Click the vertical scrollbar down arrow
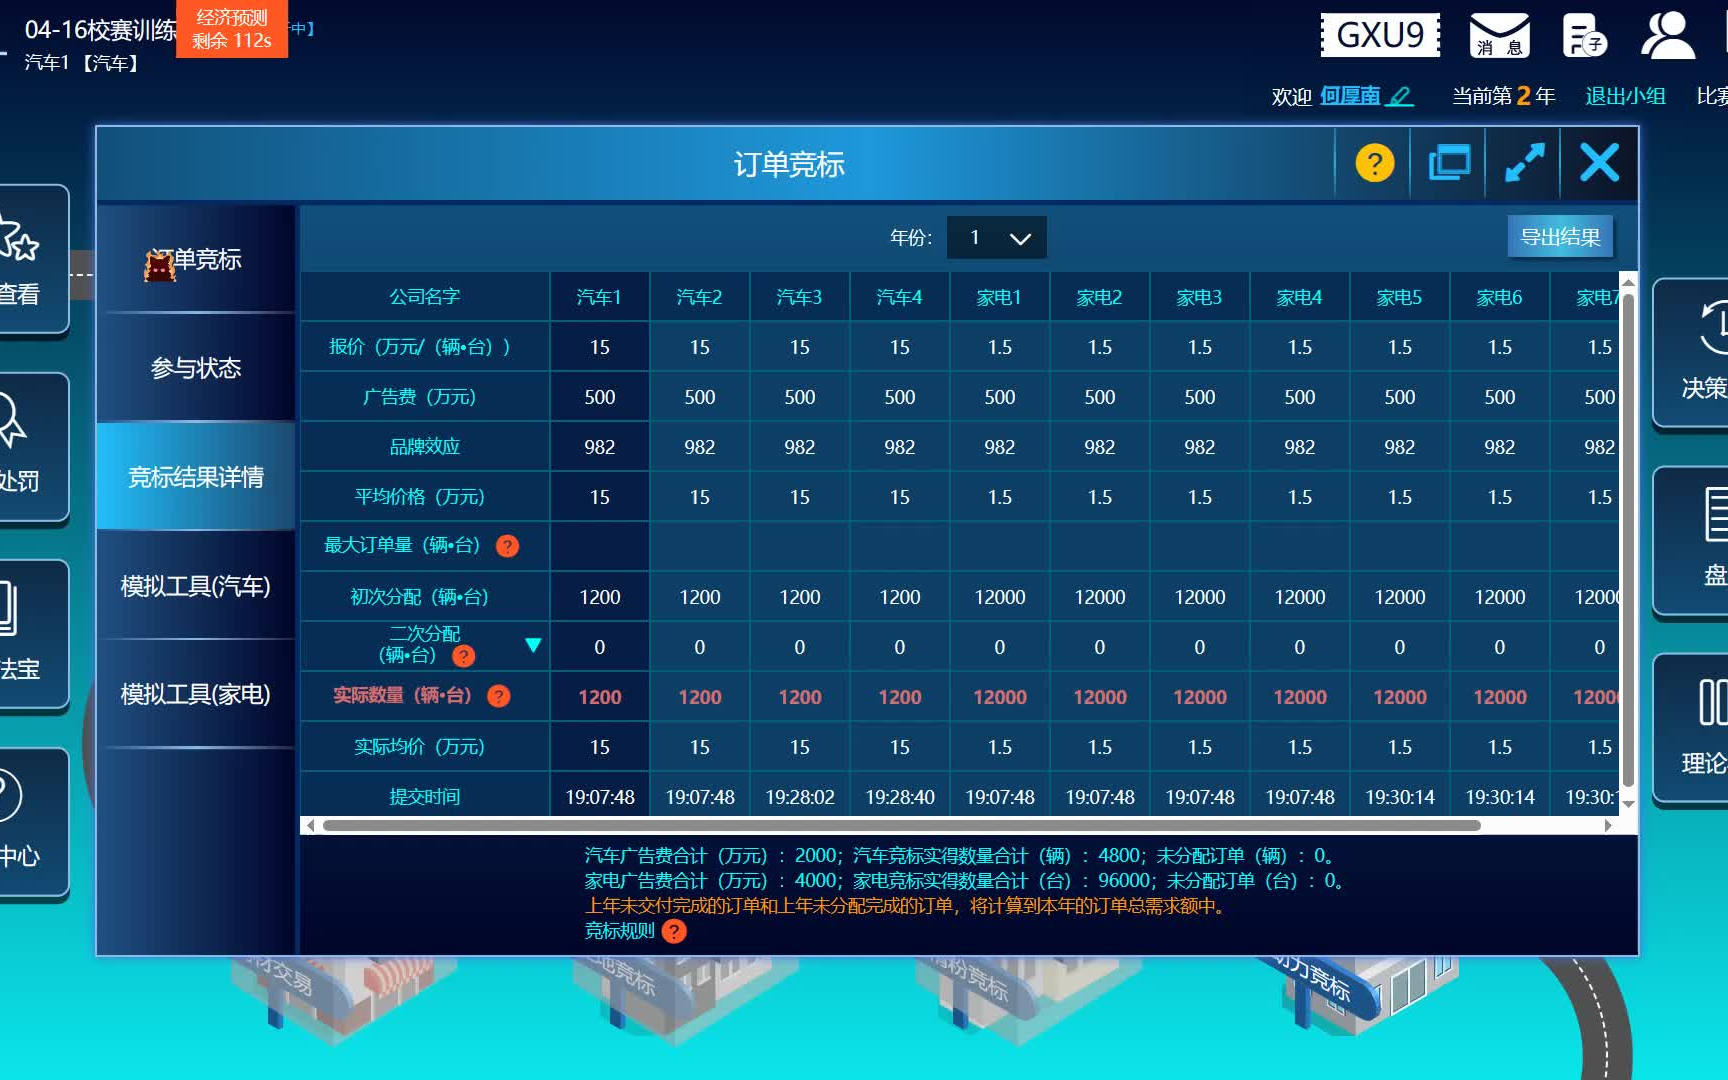1728x1080 pixels. click(x=1628, y=804)
